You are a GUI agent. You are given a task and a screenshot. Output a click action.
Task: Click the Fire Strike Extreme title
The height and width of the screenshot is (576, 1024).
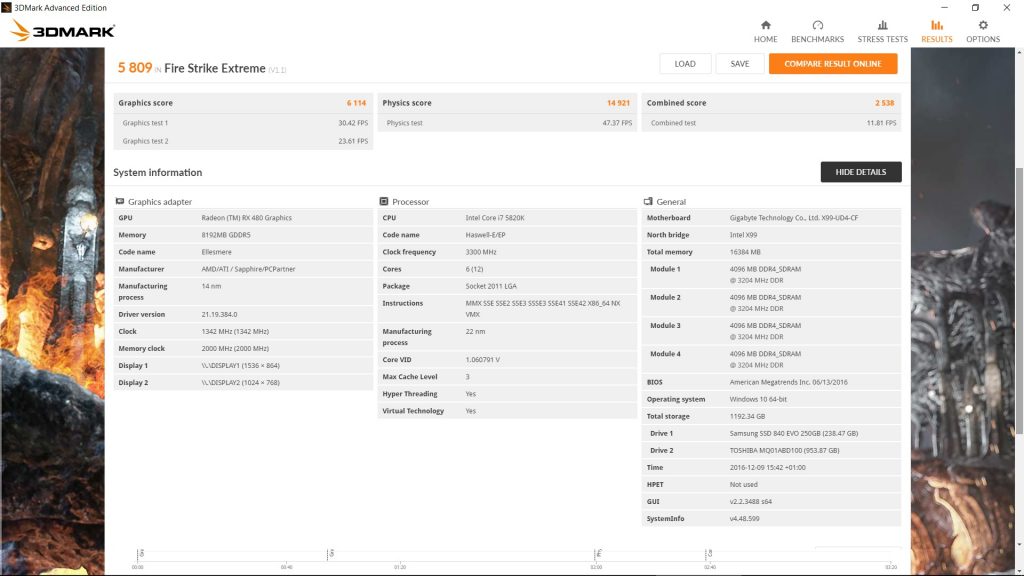pyautogui.click(x=215, y=68)
